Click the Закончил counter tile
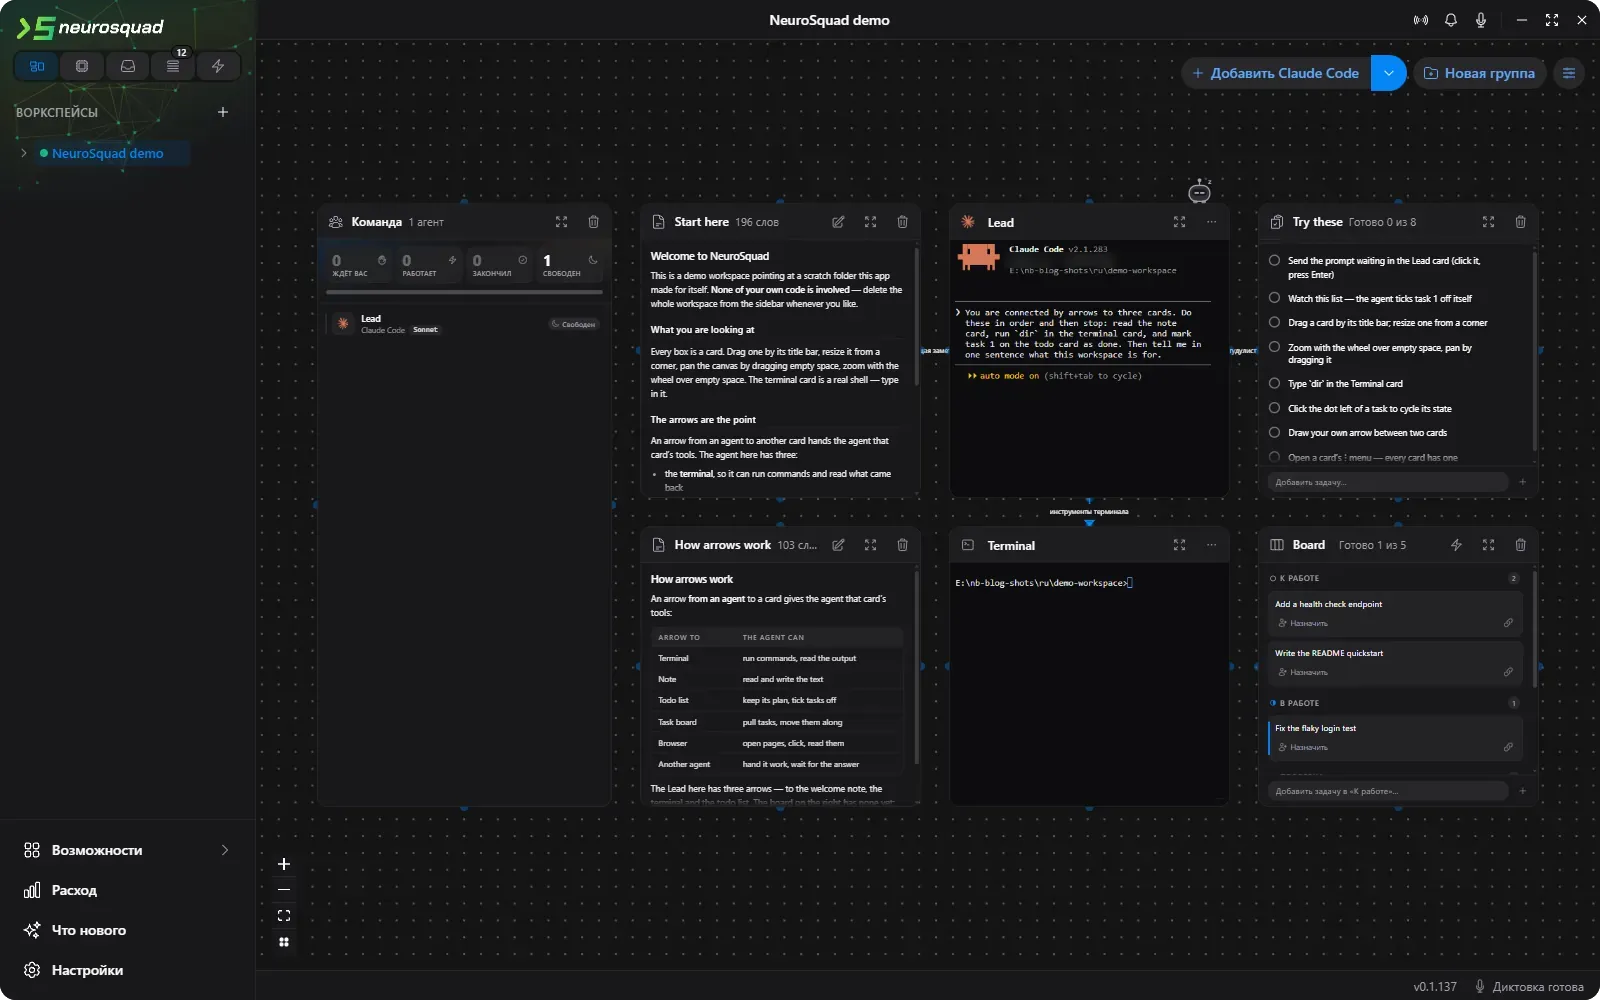1600x1000 pixels. (x=498, y=265)
